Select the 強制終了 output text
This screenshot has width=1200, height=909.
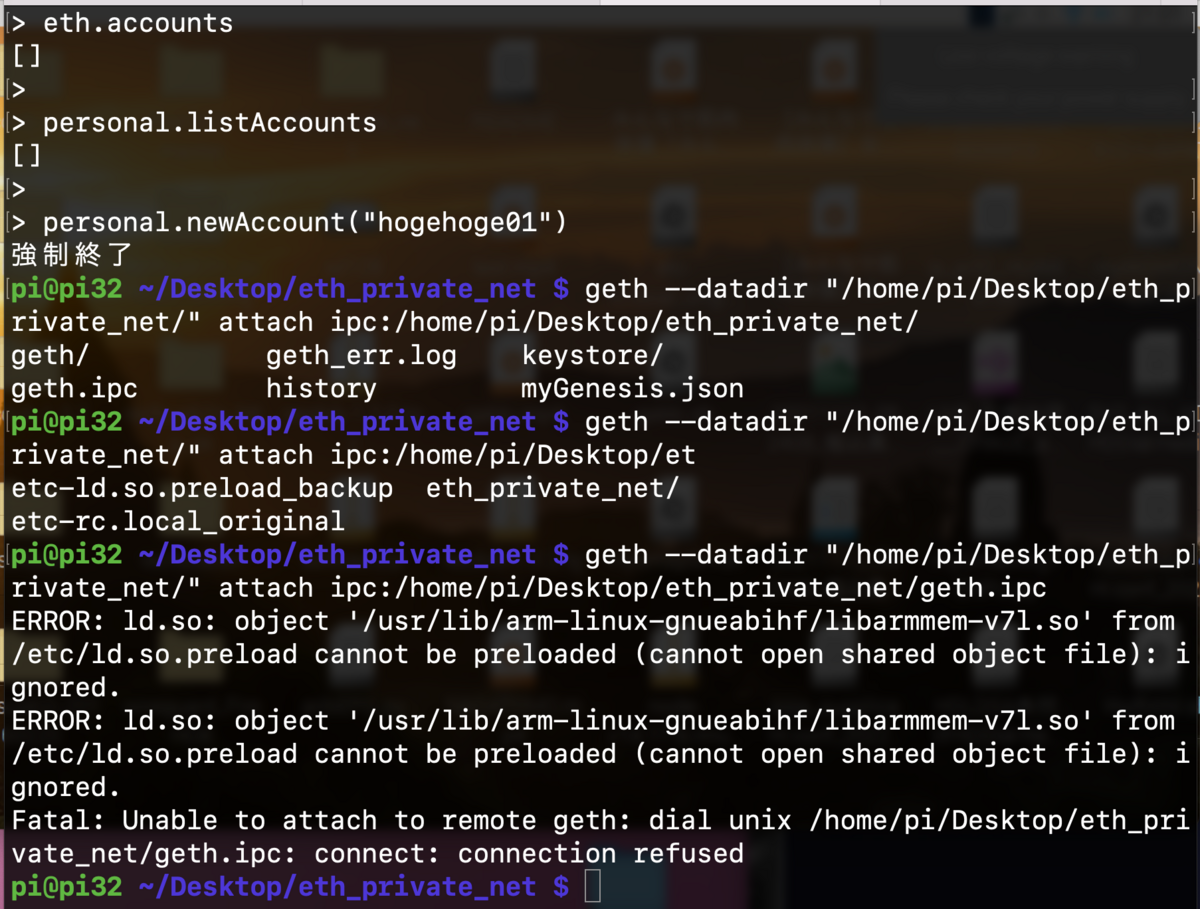[67, 255]
